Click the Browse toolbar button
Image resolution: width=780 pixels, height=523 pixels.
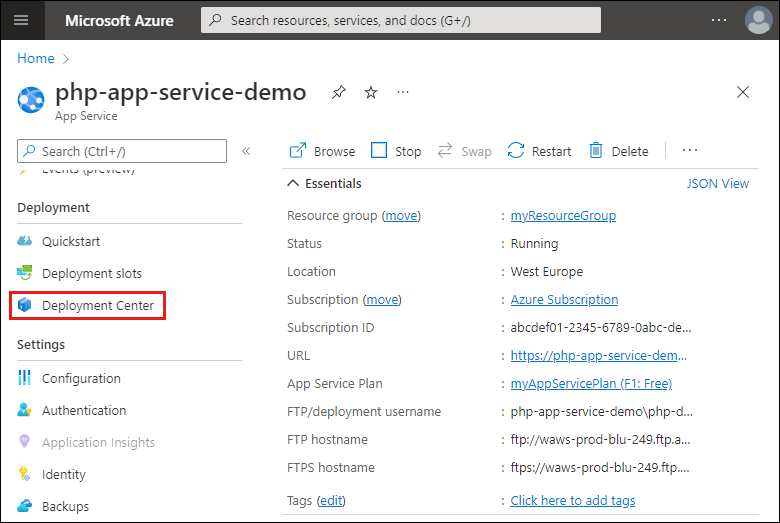tap(322, 151)
